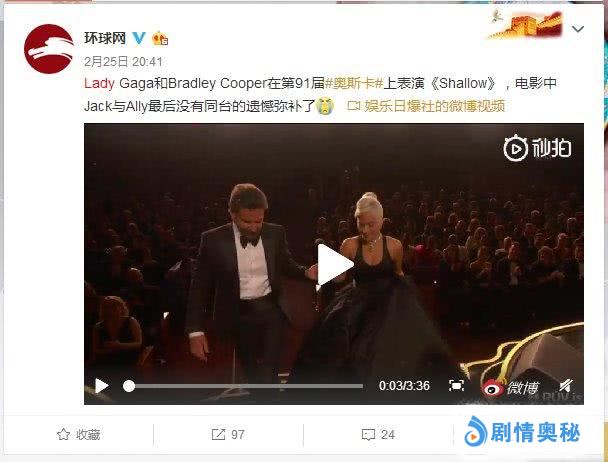The image size is (608, 462).
Task: Unmute the video via the speaker icon
Action: point(566,386)
